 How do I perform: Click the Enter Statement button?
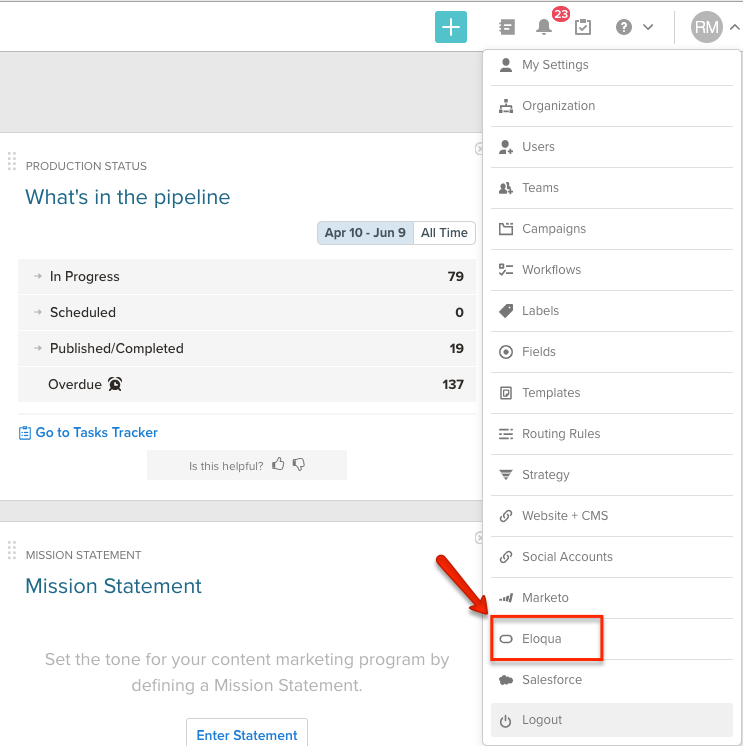point(247,734)
